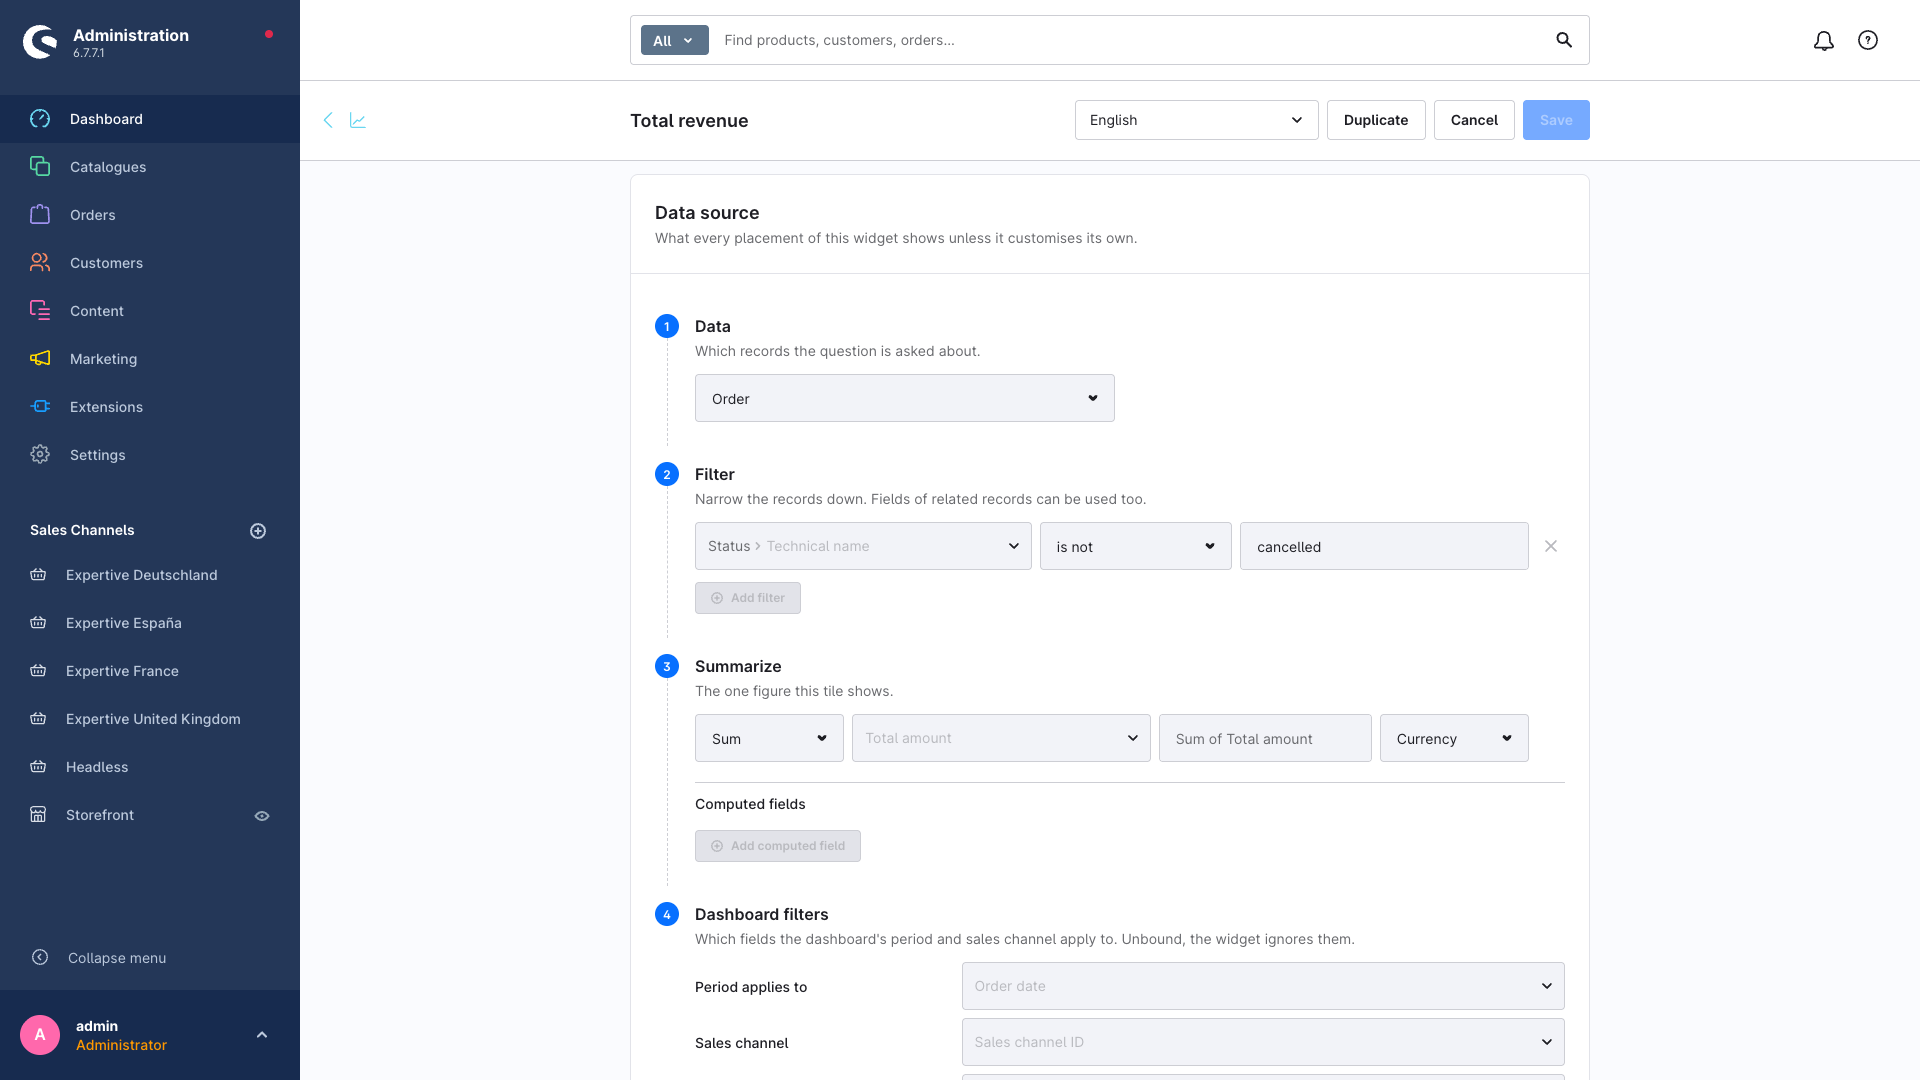Click the Headless basket icon
Screen dimensions: 1920x1080
pos(38,767)
